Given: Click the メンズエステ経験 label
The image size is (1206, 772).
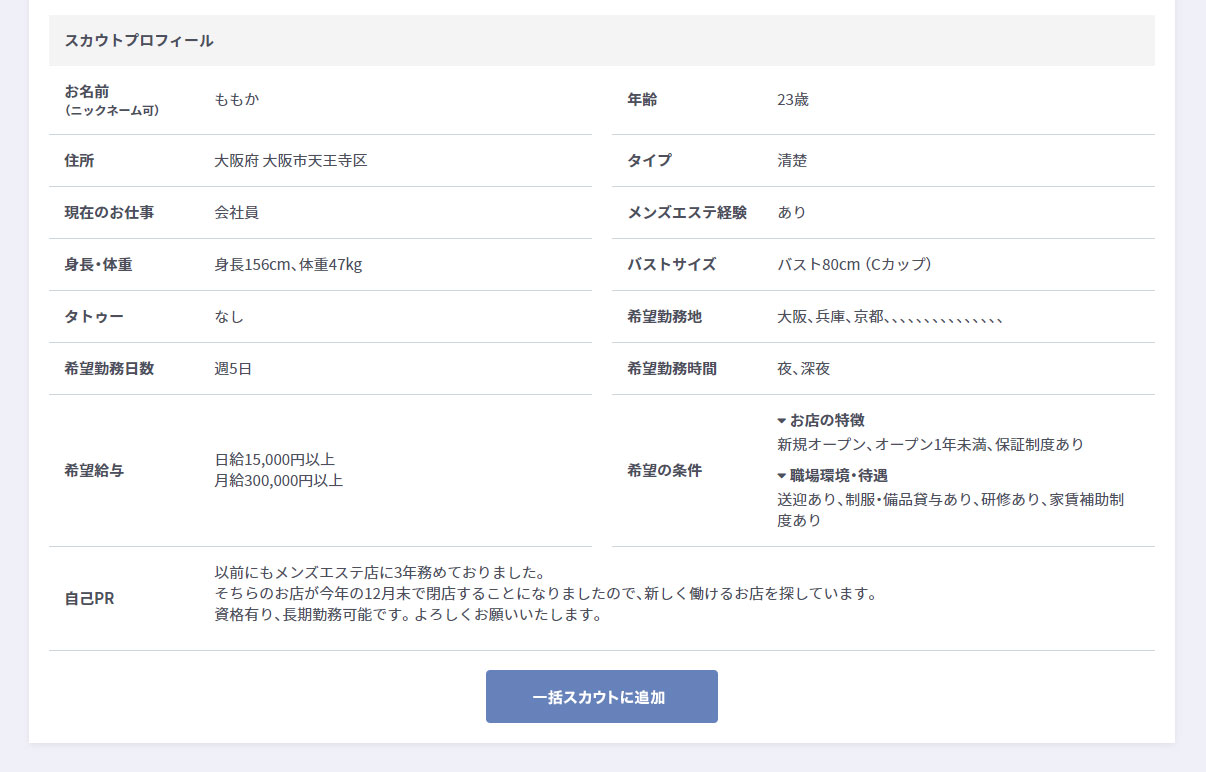Looking at the screenshot, I should (687, 212).
